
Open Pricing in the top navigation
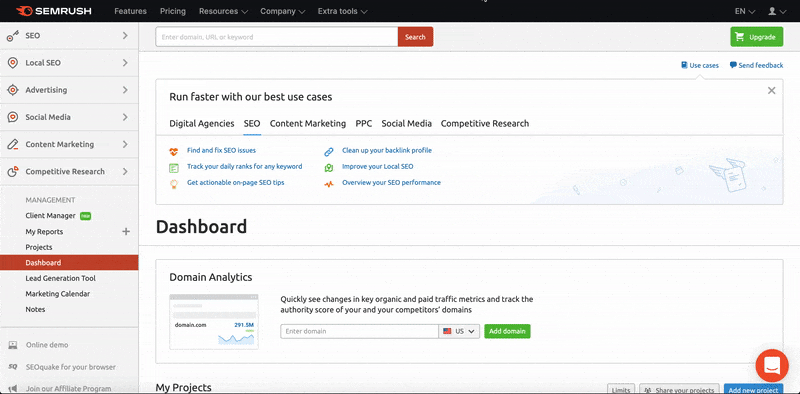point(172,11)
